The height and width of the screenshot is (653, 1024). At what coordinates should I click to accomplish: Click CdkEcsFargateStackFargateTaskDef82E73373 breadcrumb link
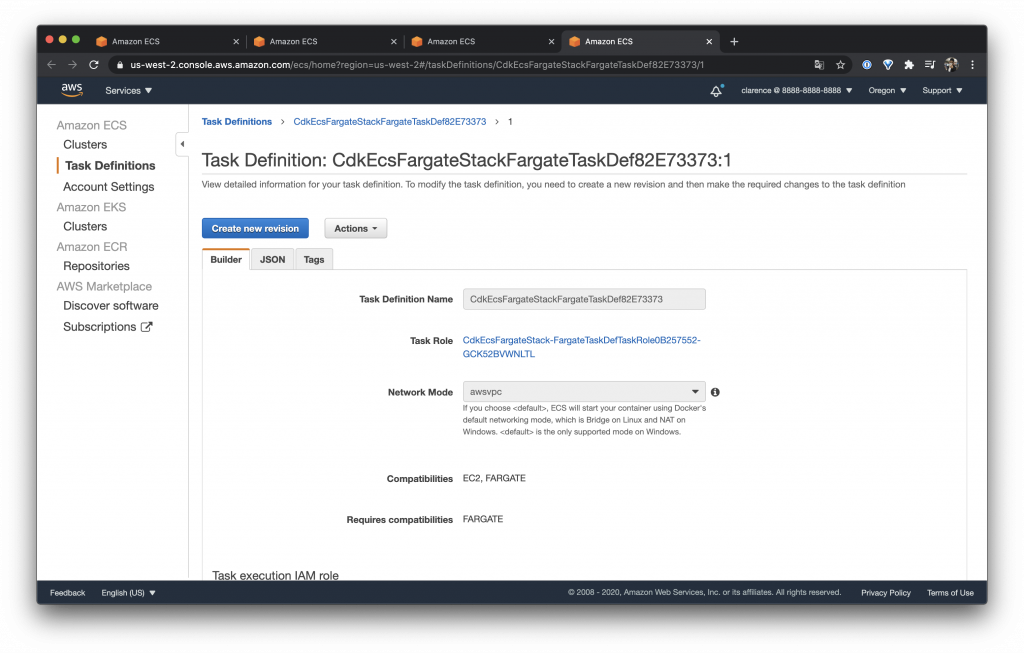[390, 121]
